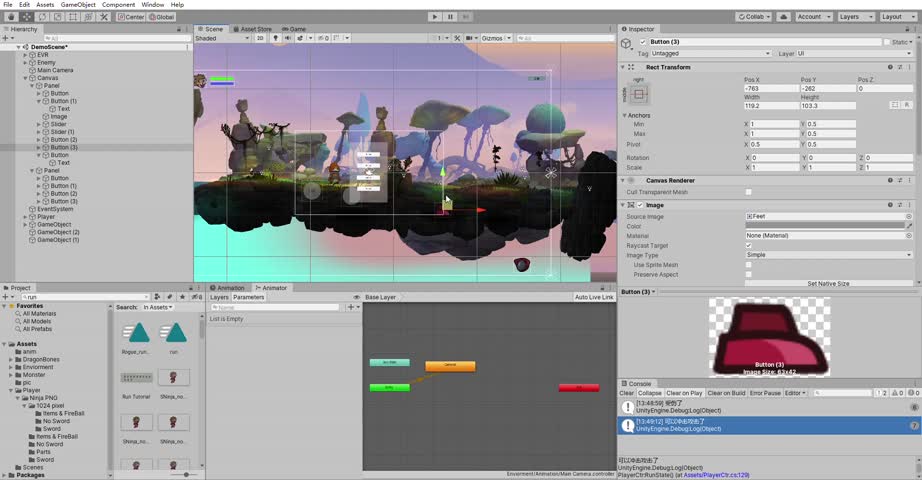Open the GameObject icon picker in Inspector
Image resolution: width=922 pixels, height=480 pixels.
(627, 44)
